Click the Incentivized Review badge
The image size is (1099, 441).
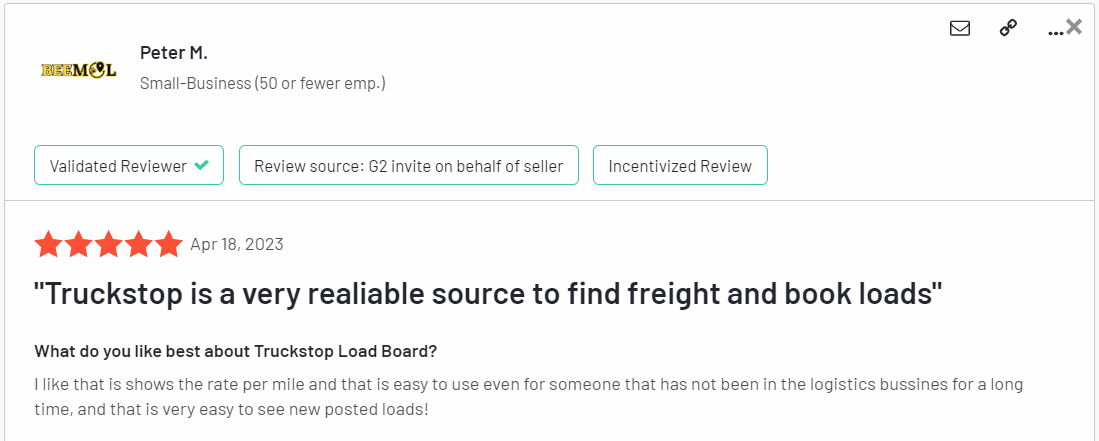click(680, 166)
